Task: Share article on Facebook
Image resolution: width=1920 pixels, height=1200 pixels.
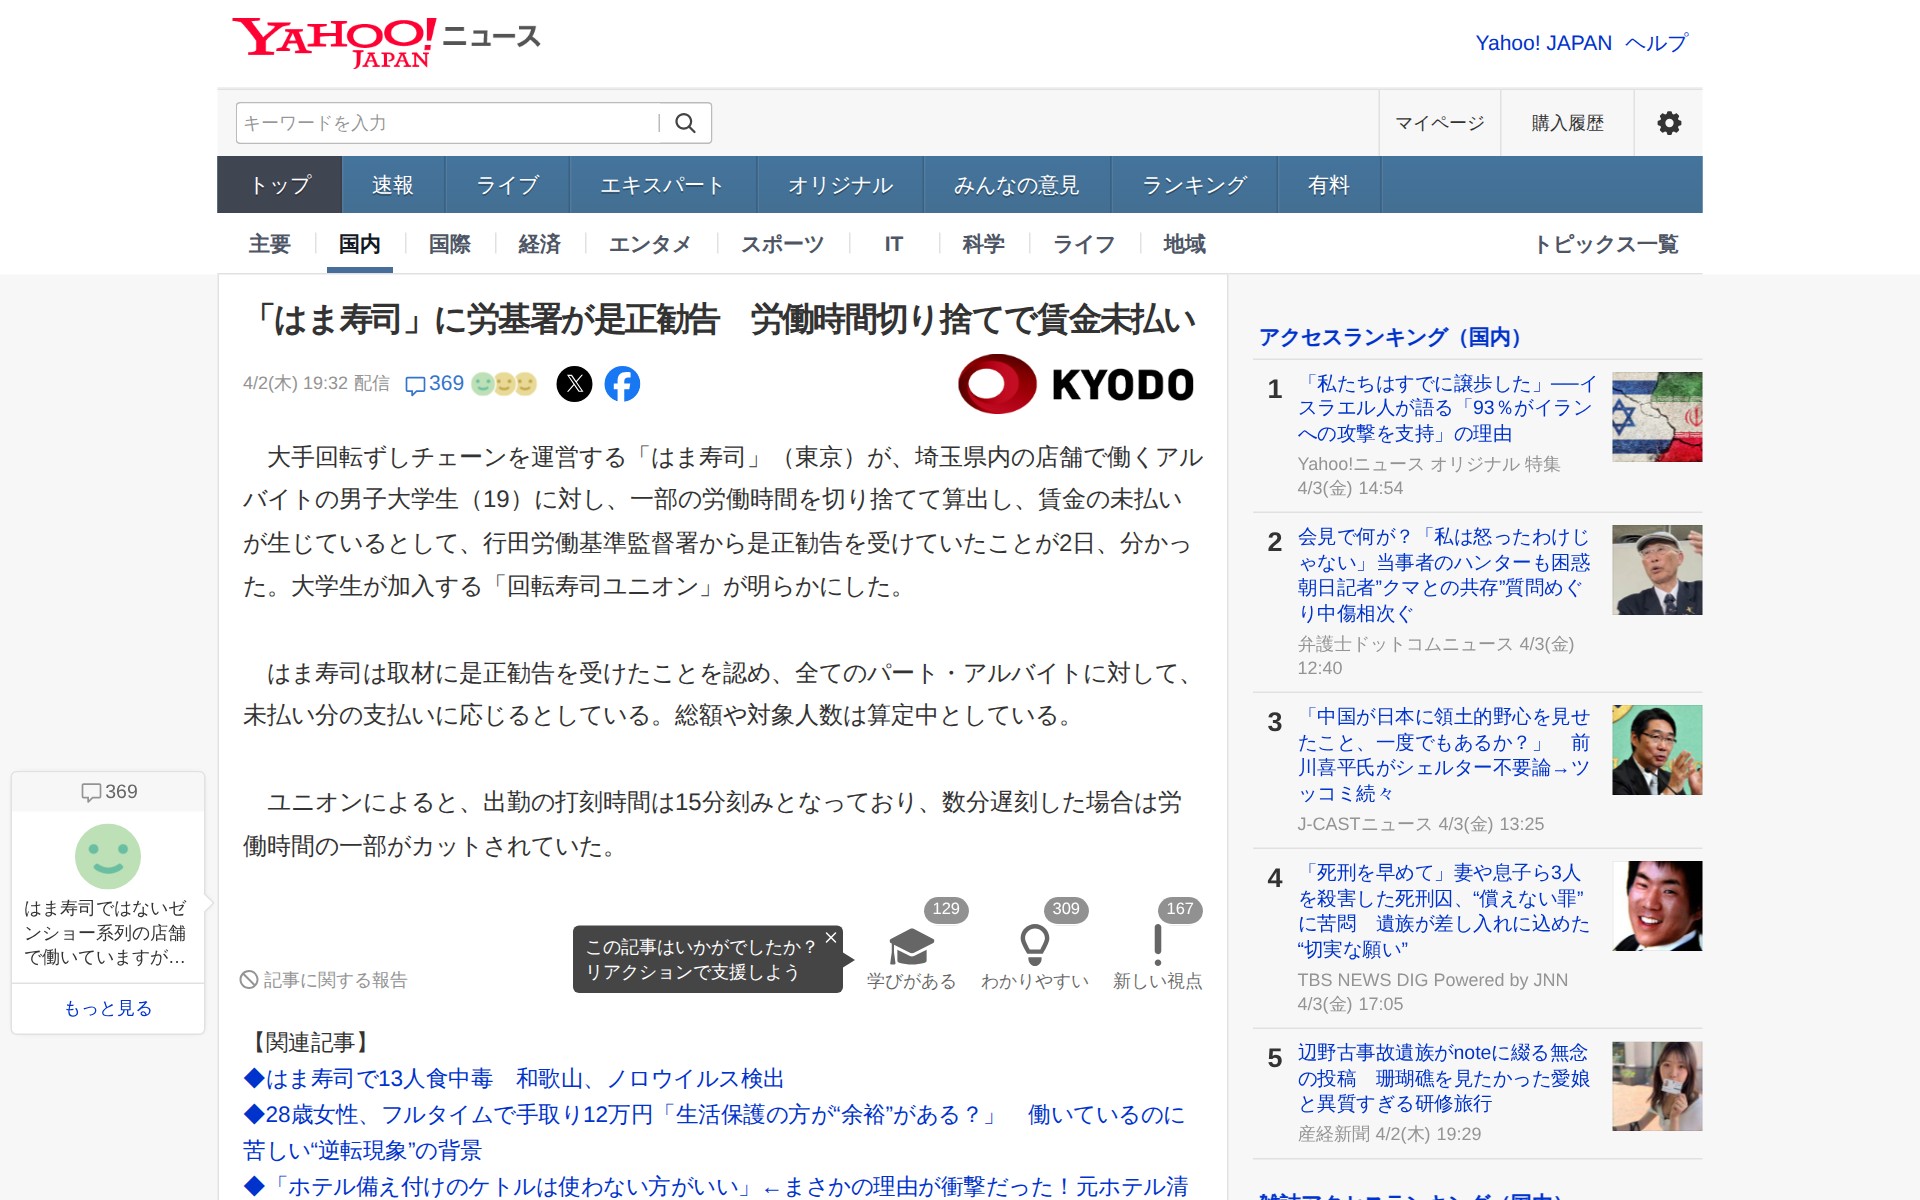Action: tap(622, 384)
